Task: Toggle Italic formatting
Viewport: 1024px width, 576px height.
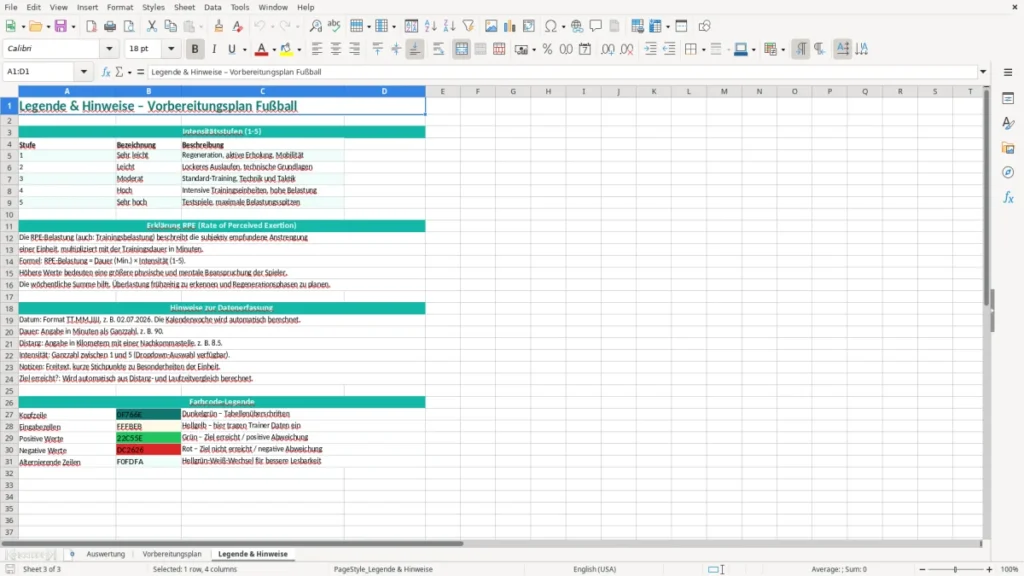Action: point(214,49)
